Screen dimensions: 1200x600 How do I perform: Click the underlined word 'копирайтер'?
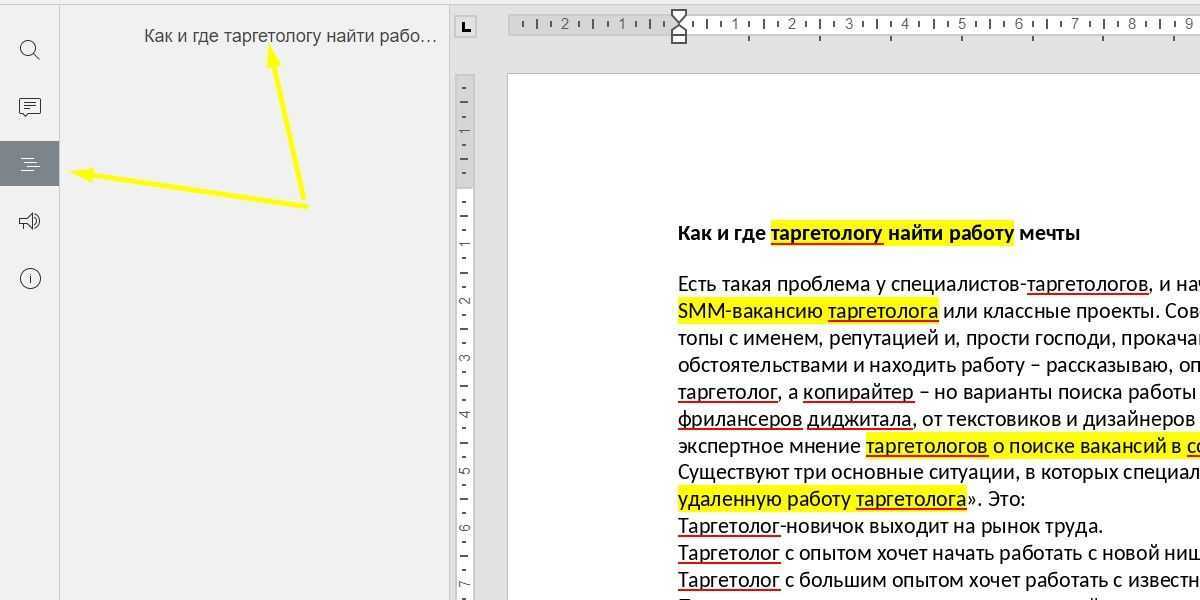[x=858, y=392]
